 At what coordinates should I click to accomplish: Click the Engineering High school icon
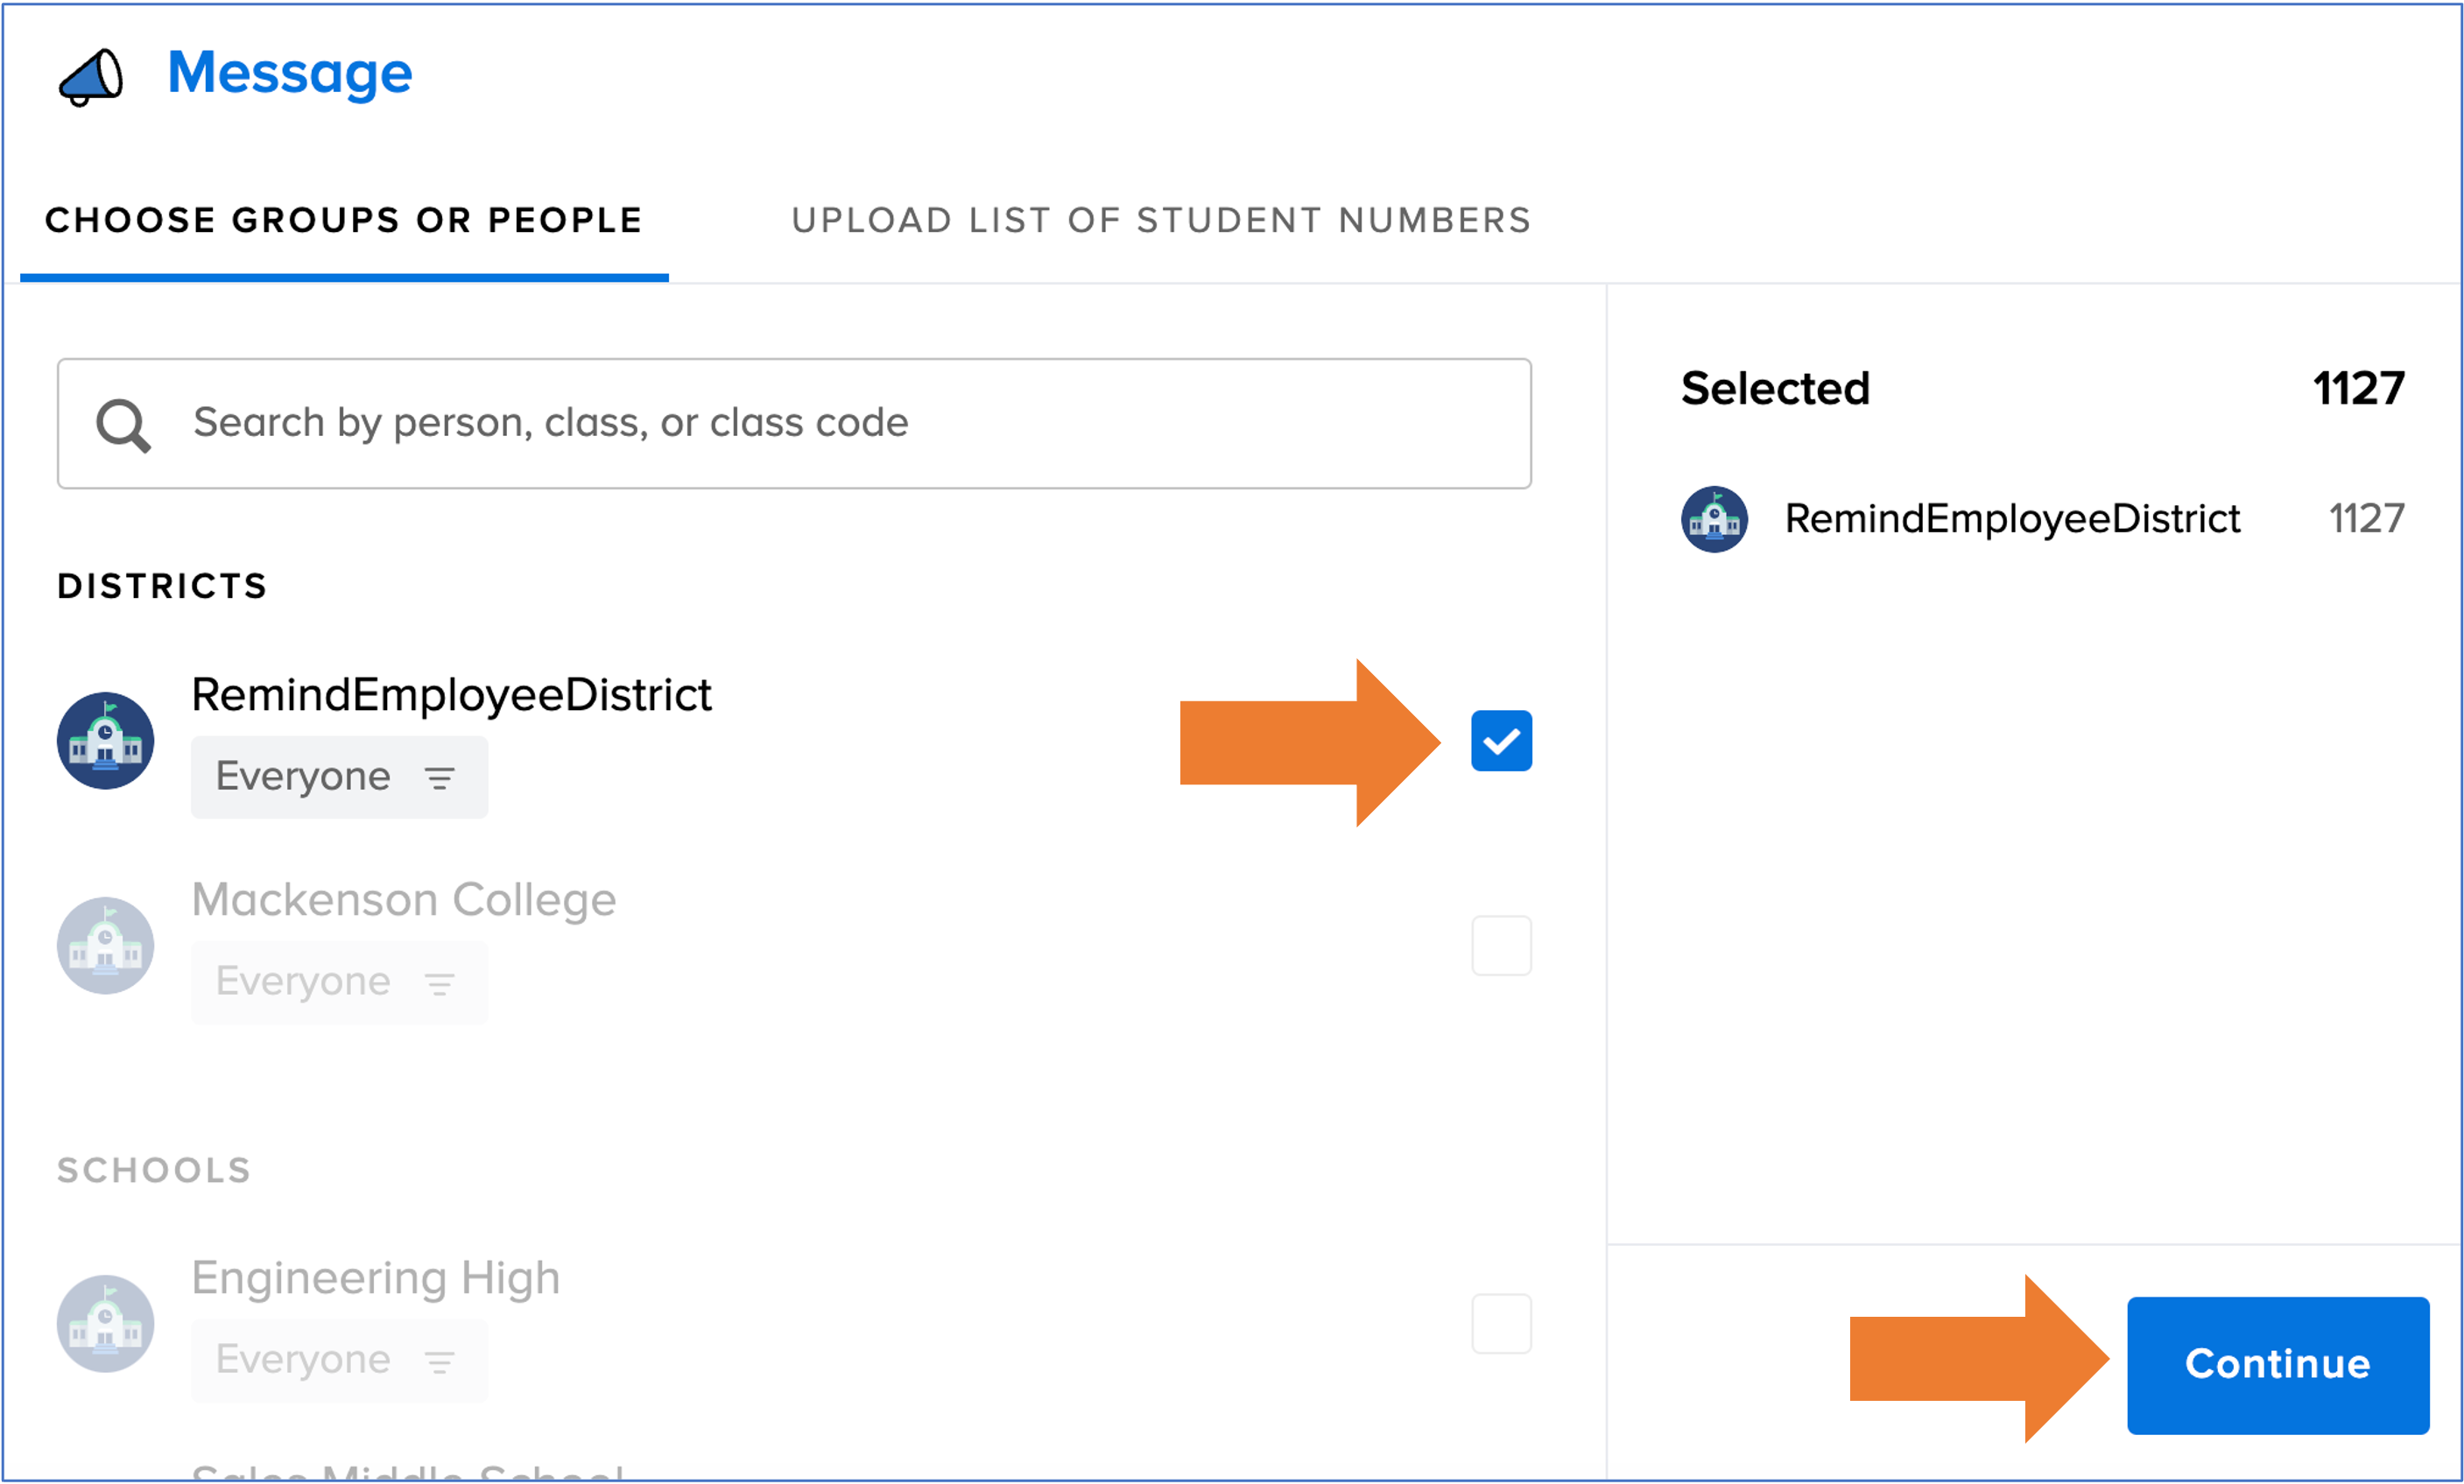105,1323
